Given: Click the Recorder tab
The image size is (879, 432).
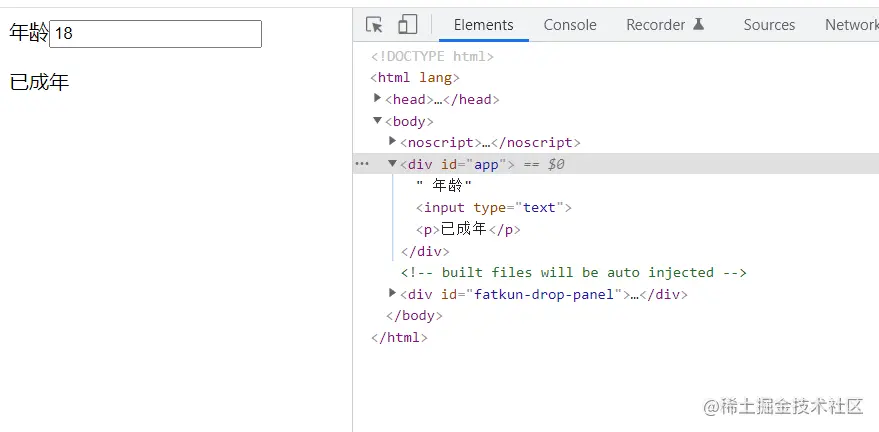Looking at the screenshot, I should click(x=656, y=25).
